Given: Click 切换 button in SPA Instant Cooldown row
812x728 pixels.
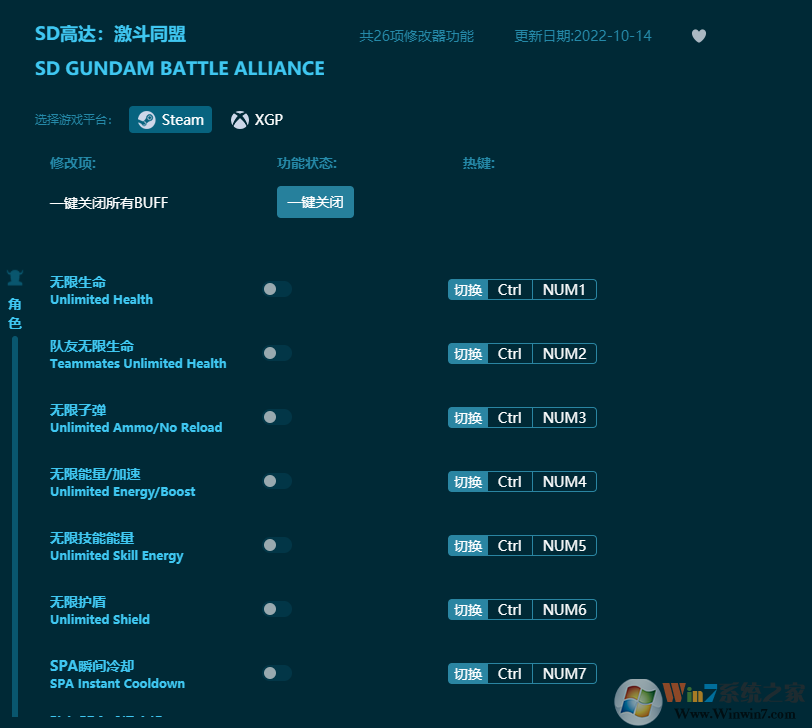Looking at the screenshot, I should click(468, 674).
